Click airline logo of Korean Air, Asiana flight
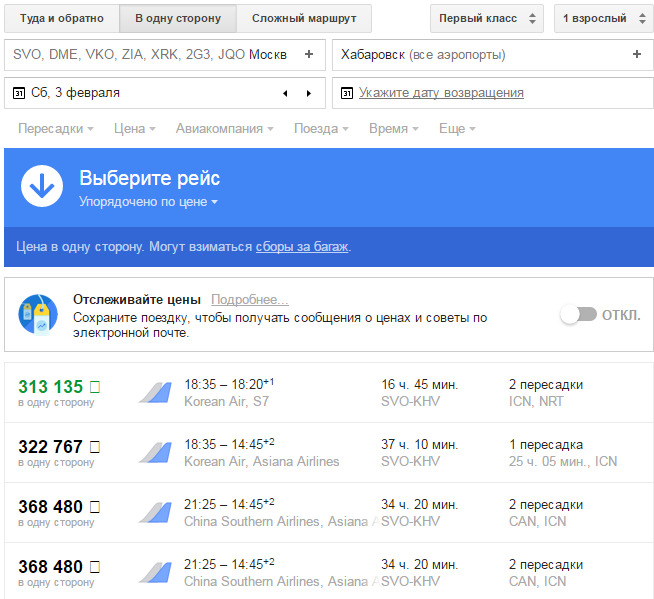The image size is (654, 599). (x=155, y=452)
